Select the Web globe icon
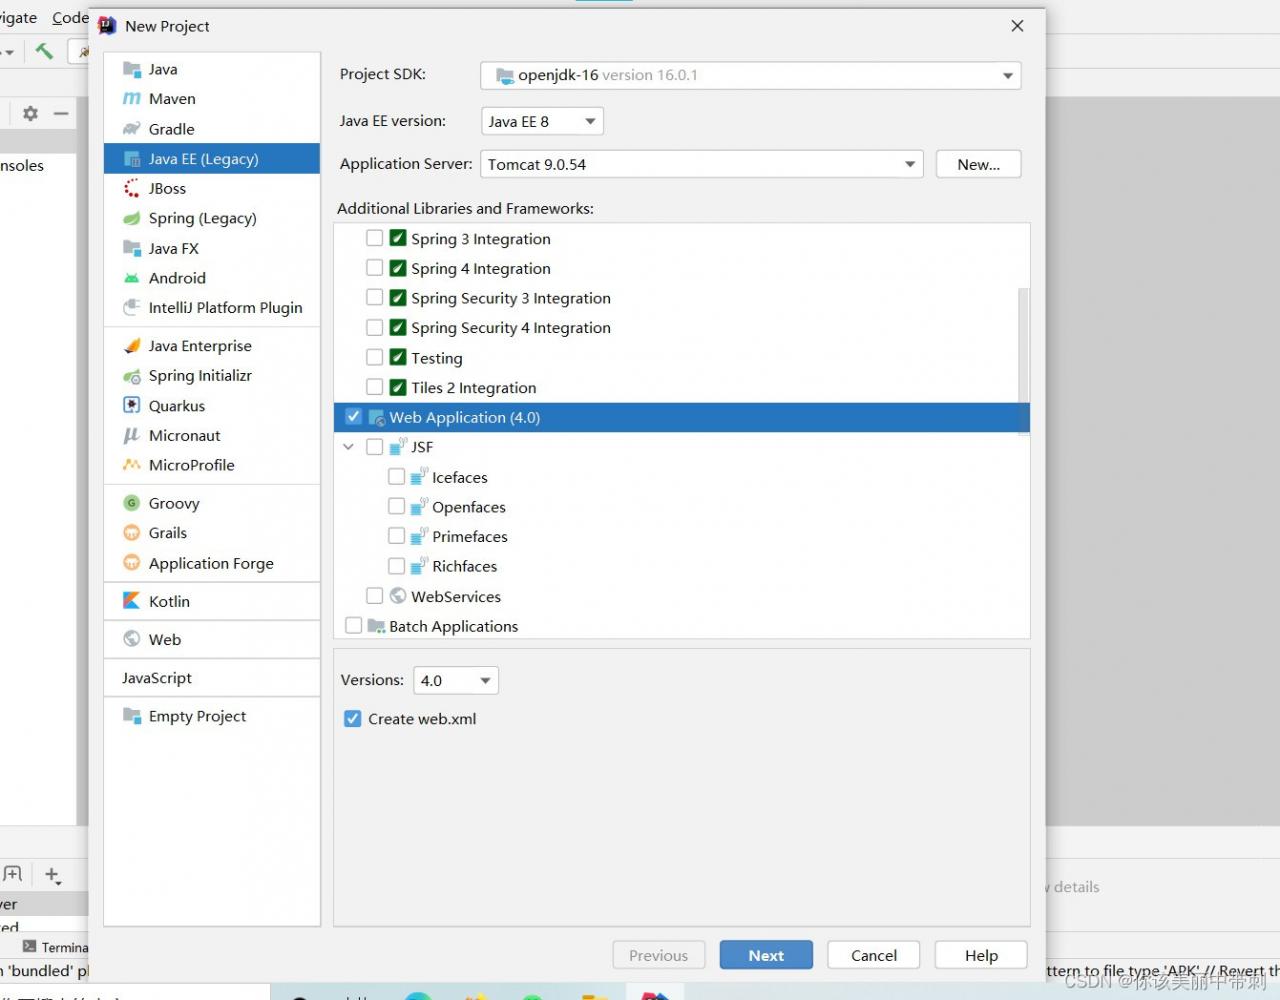Viewport: 1280px width, 1000px height. tap(131, 639)
